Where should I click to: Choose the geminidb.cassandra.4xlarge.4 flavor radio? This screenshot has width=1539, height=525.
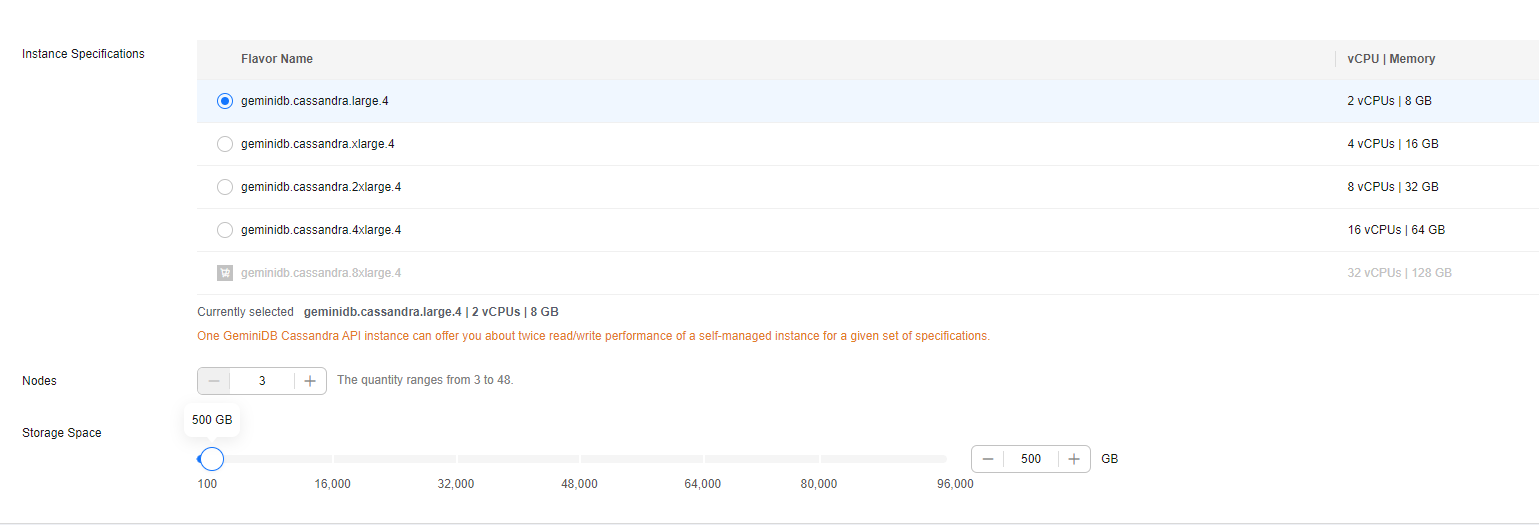pyautogui.click(x=225, y=230)
